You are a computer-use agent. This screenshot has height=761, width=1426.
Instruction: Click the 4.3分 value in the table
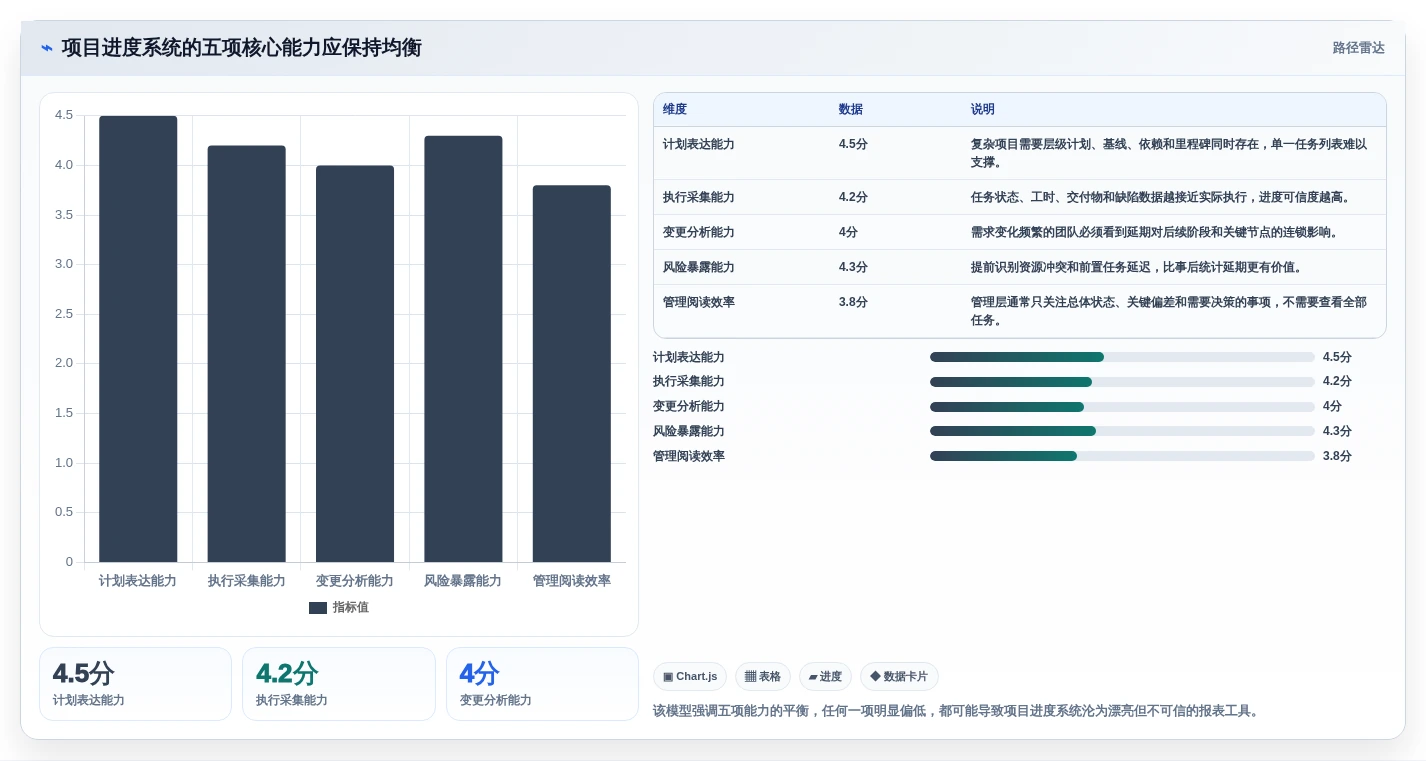point(853,267)
